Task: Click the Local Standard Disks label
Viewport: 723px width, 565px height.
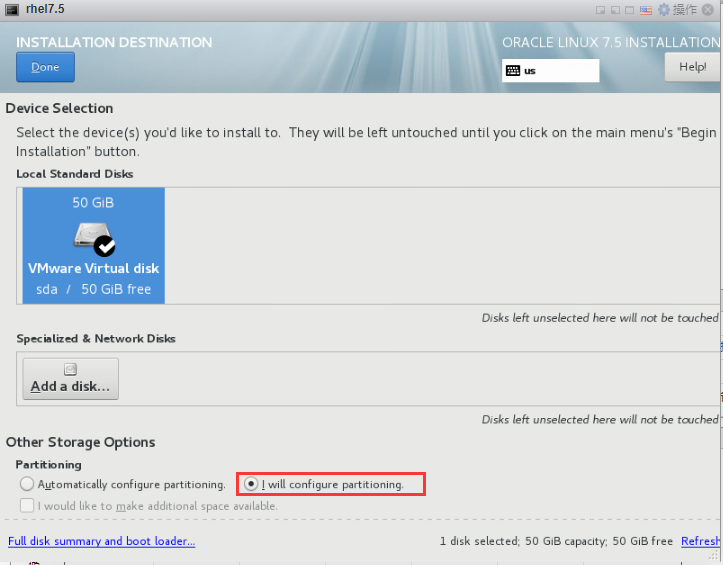Action: (75, 174)
